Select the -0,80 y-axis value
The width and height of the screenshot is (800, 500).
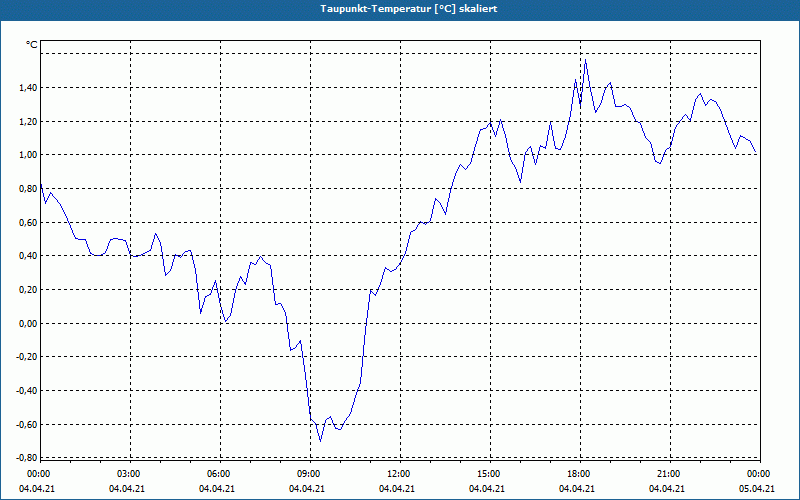tap(27, 458)
